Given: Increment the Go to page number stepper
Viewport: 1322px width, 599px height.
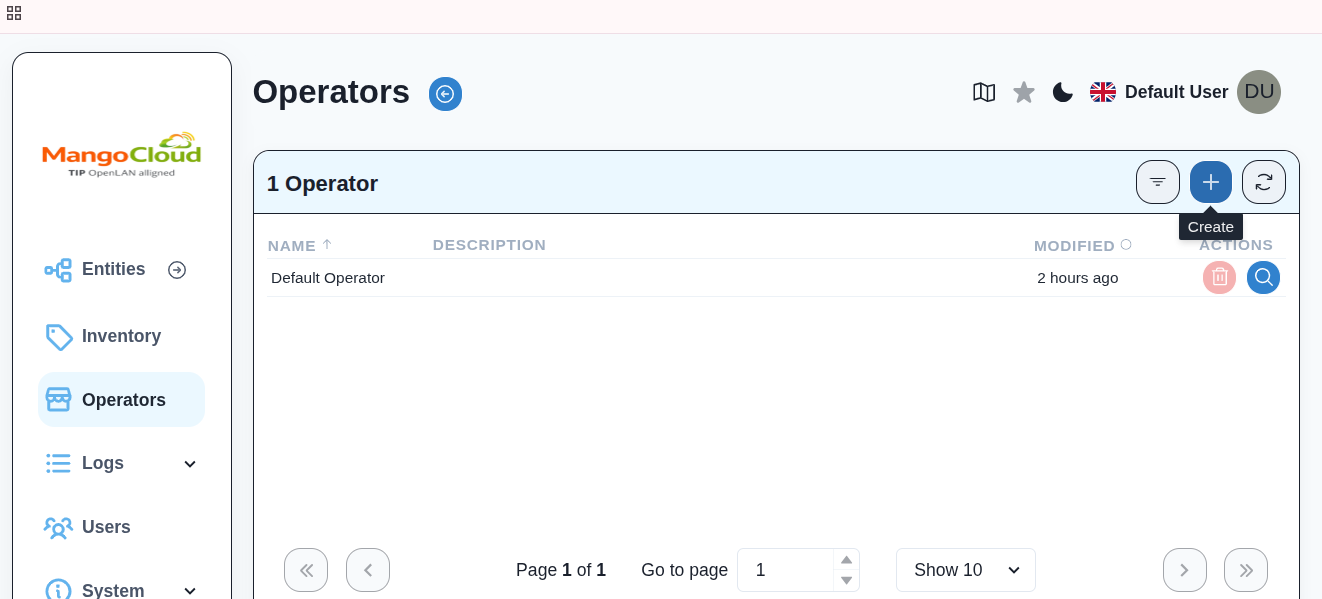Looking at the screenshot, I should pyautogui.click(x=846, y=560).
